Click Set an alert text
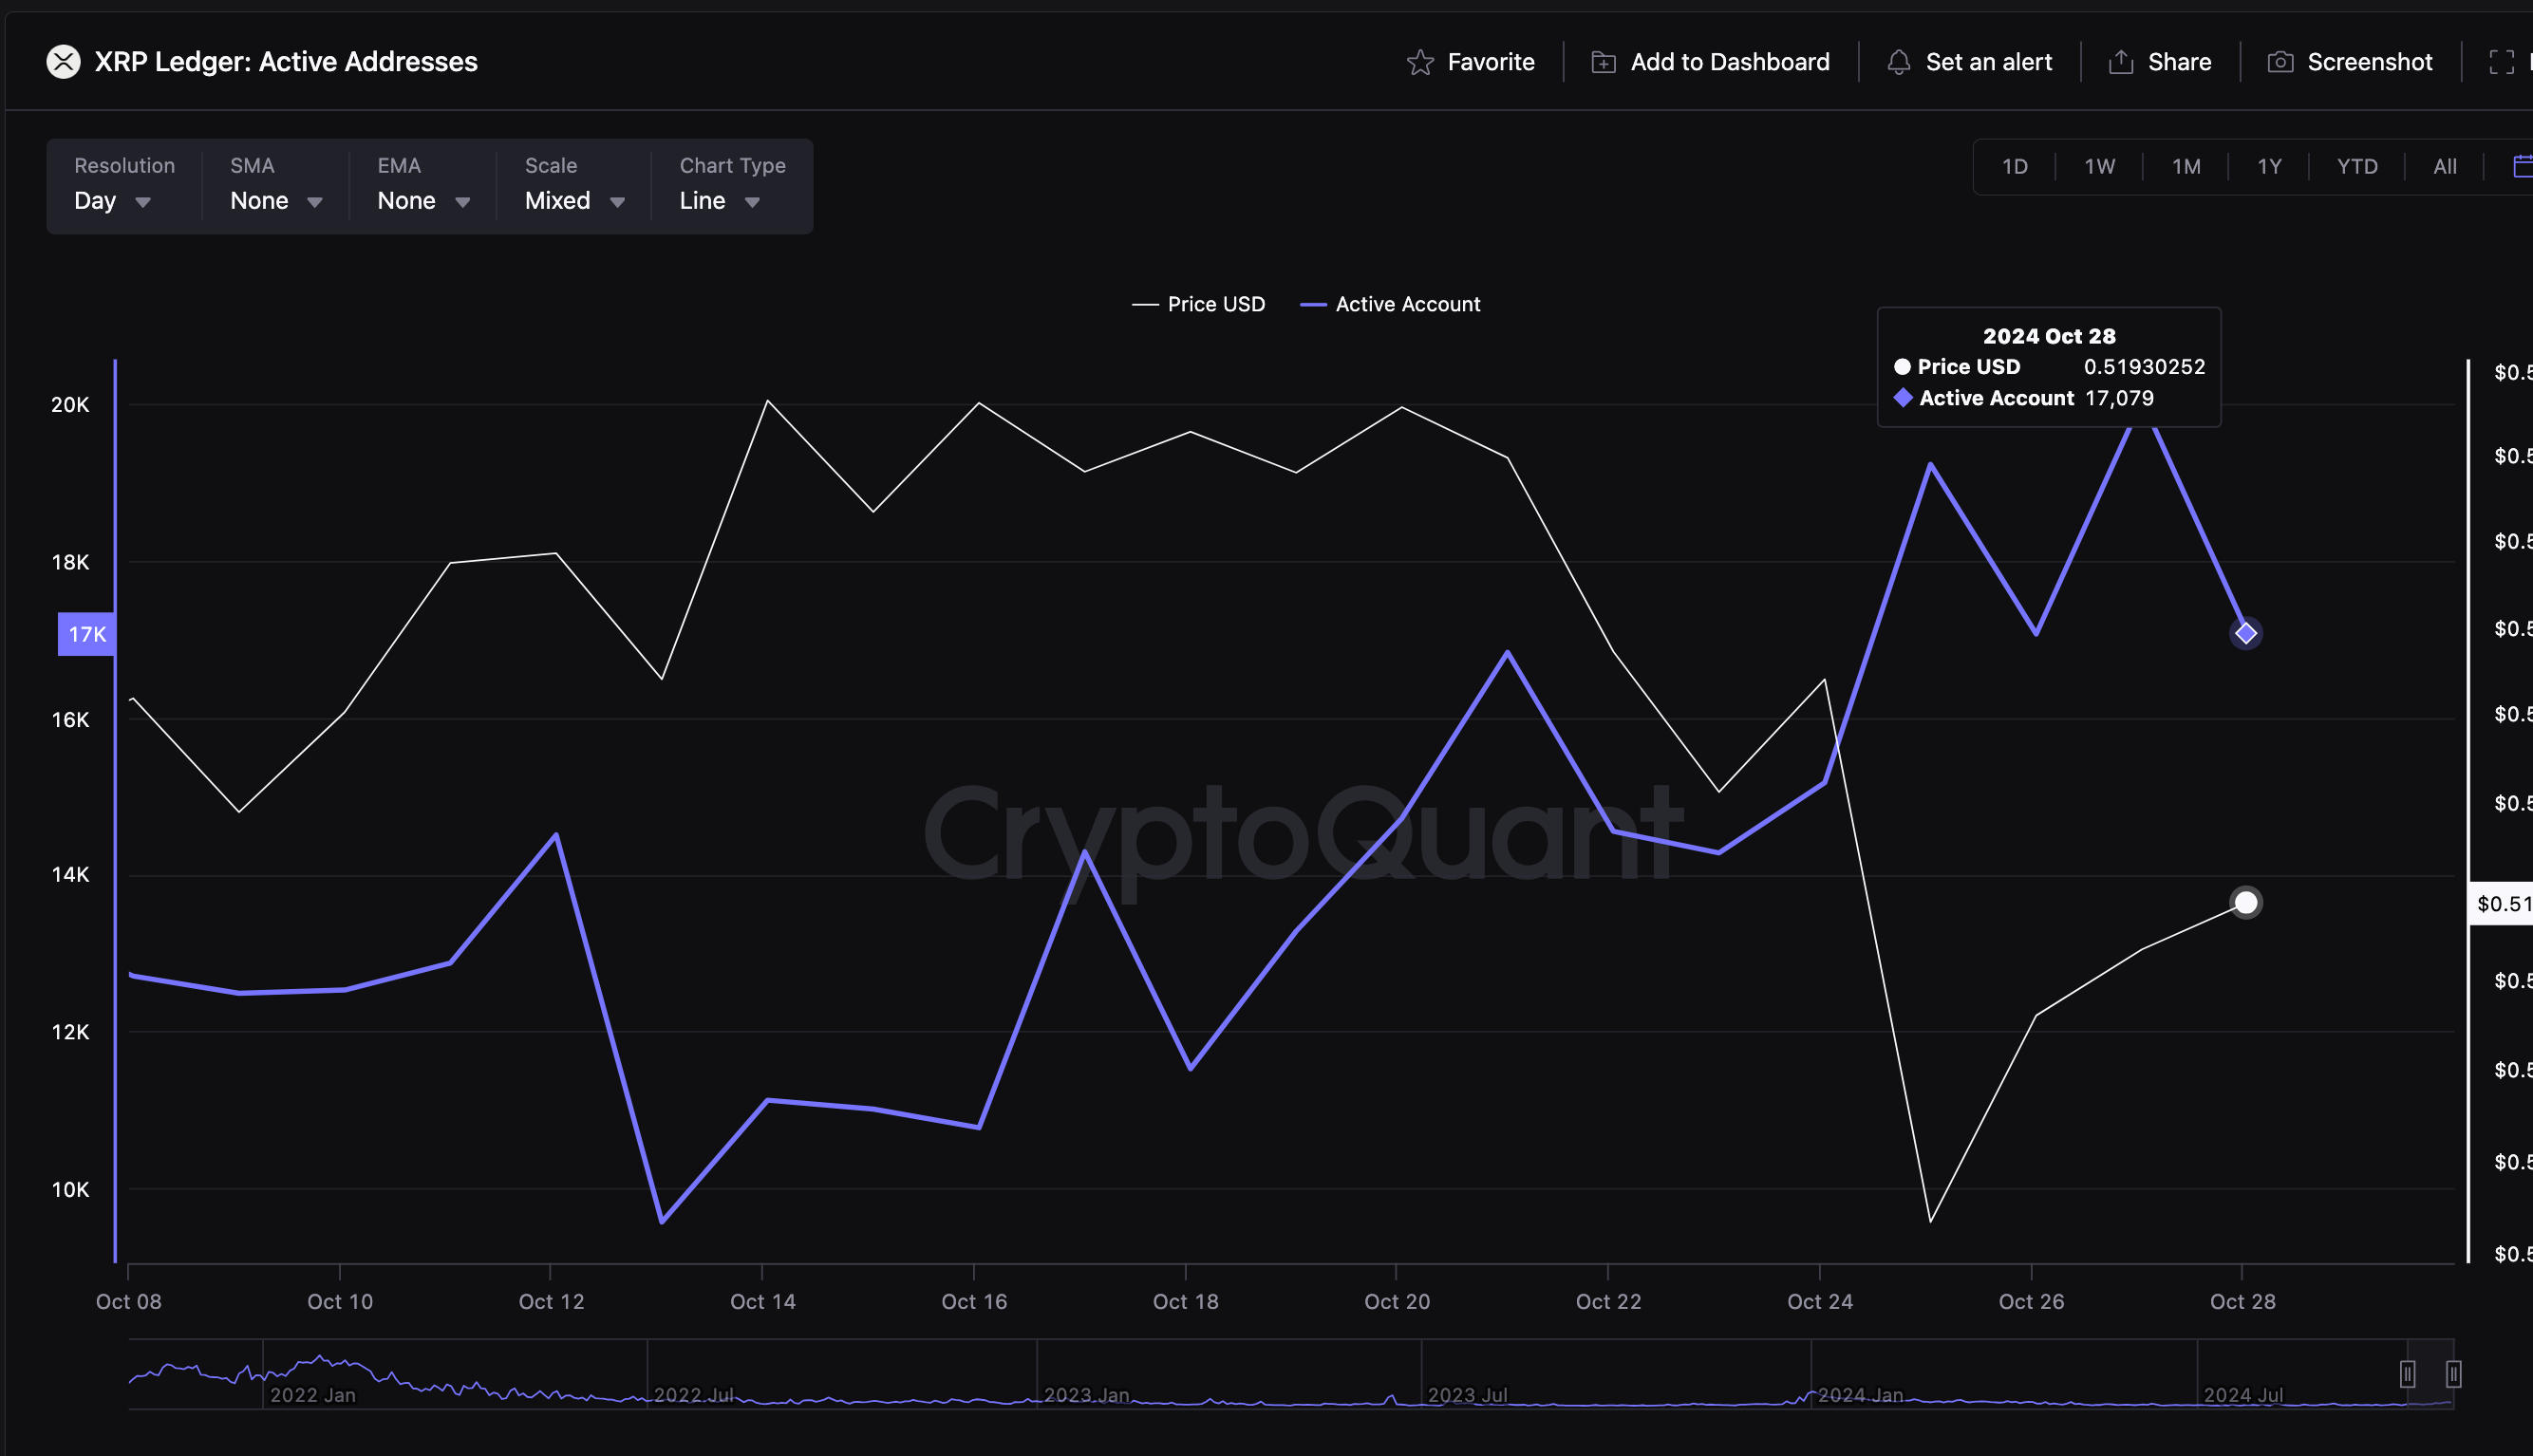Screen dimensions: 2533x1456 pyautogui.click(x=1988, y=62)
